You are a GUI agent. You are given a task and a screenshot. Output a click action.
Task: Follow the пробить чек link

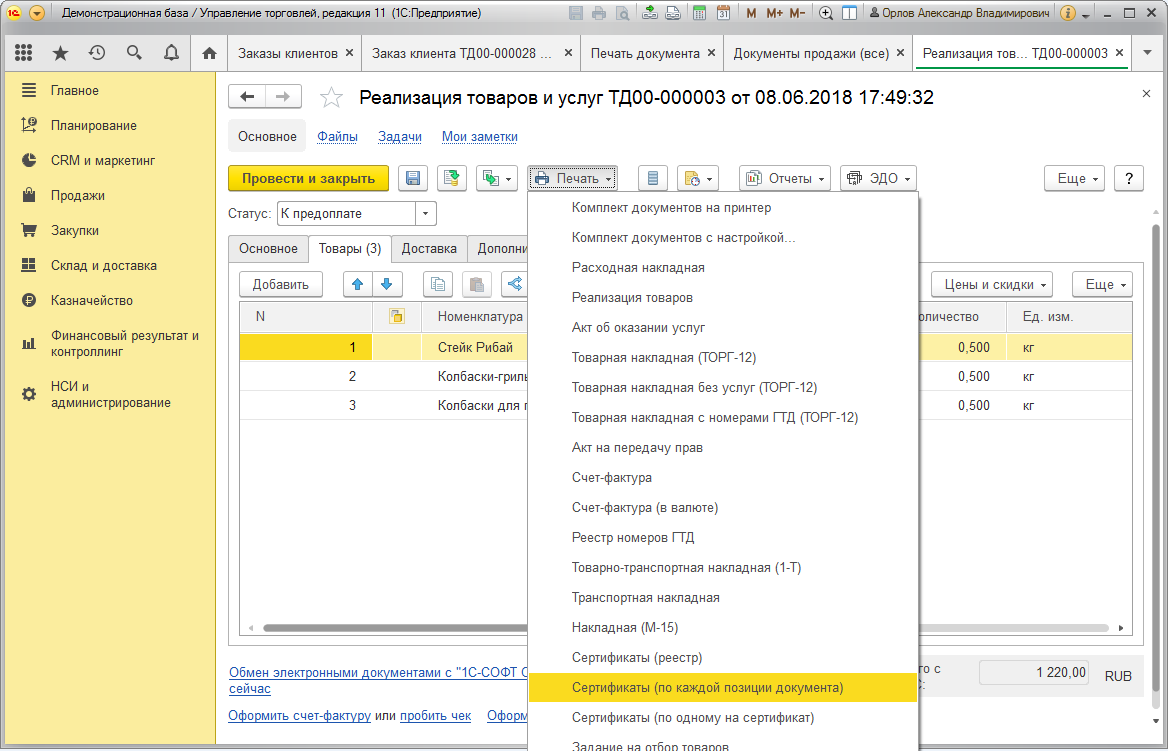[435, 716]
